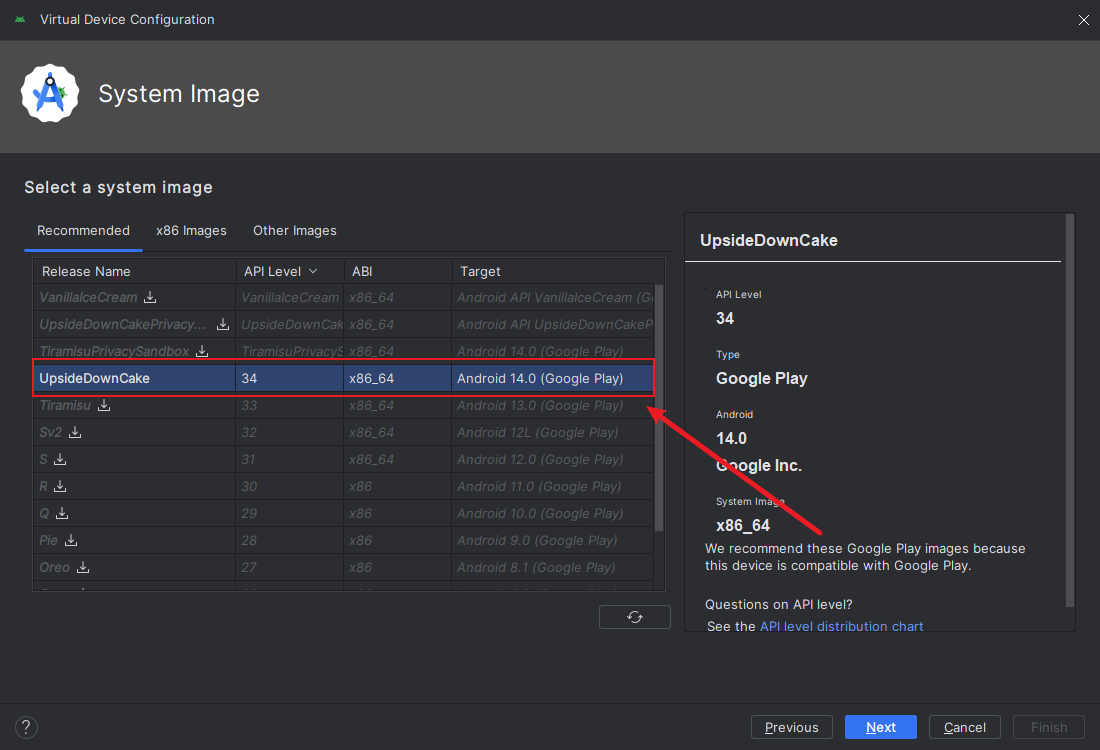Download the Q system image
1100x750 pixels.
coord(62,513)
